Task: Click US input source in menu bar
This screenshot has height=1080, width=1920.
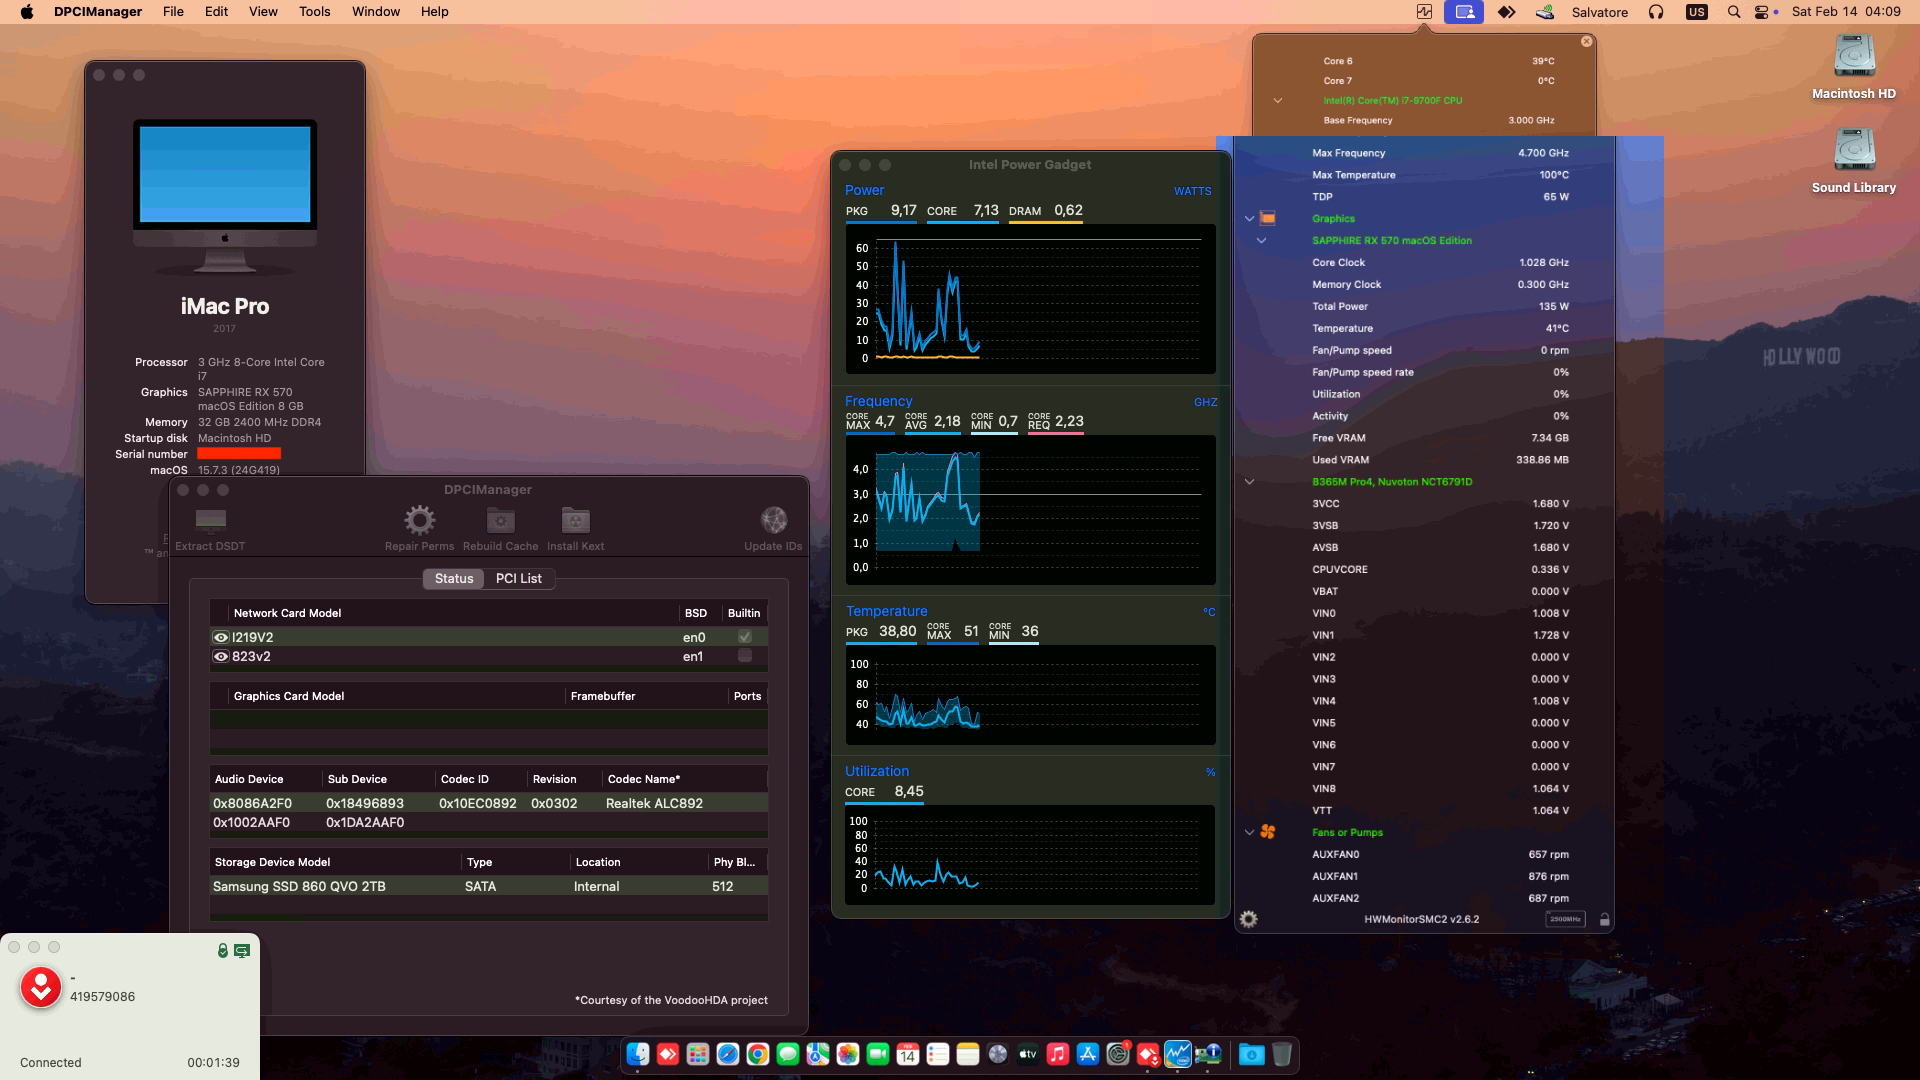Action: pyautogui.click(x=1696, y=12)
